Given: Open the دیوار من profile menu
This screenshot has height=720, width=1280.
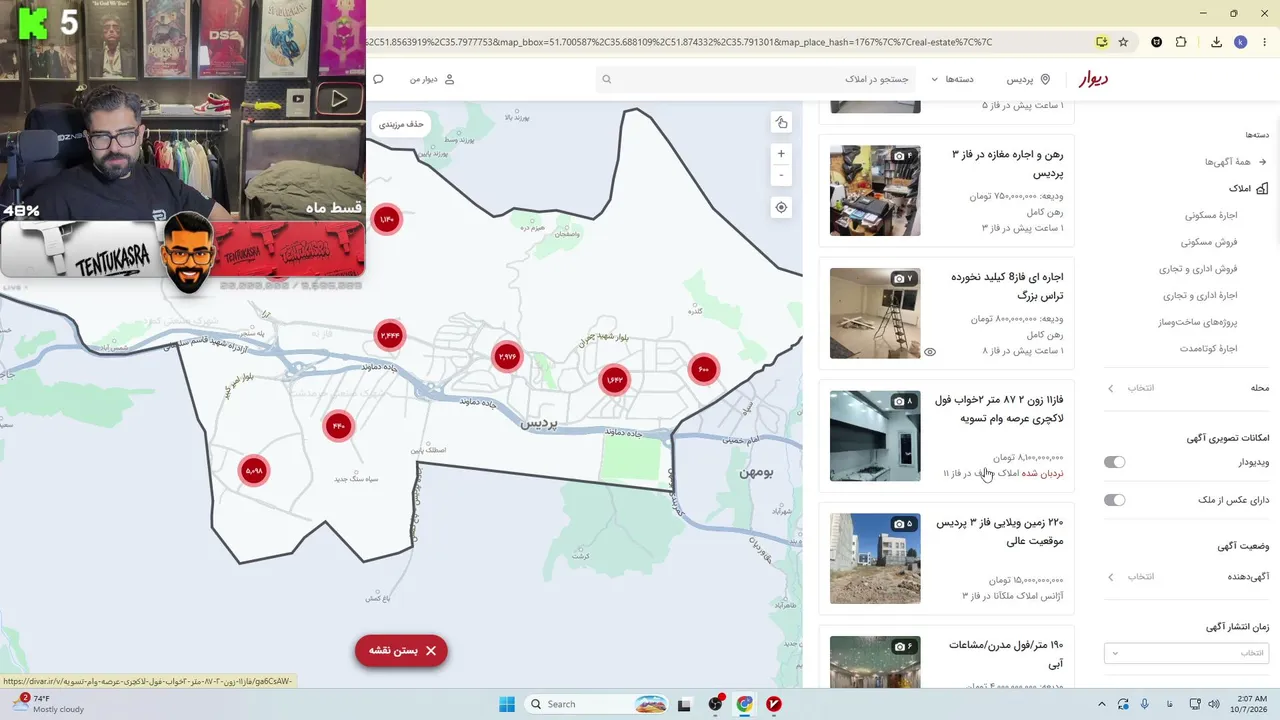Looking at the screenshot, I should click(x=431, y=79).
